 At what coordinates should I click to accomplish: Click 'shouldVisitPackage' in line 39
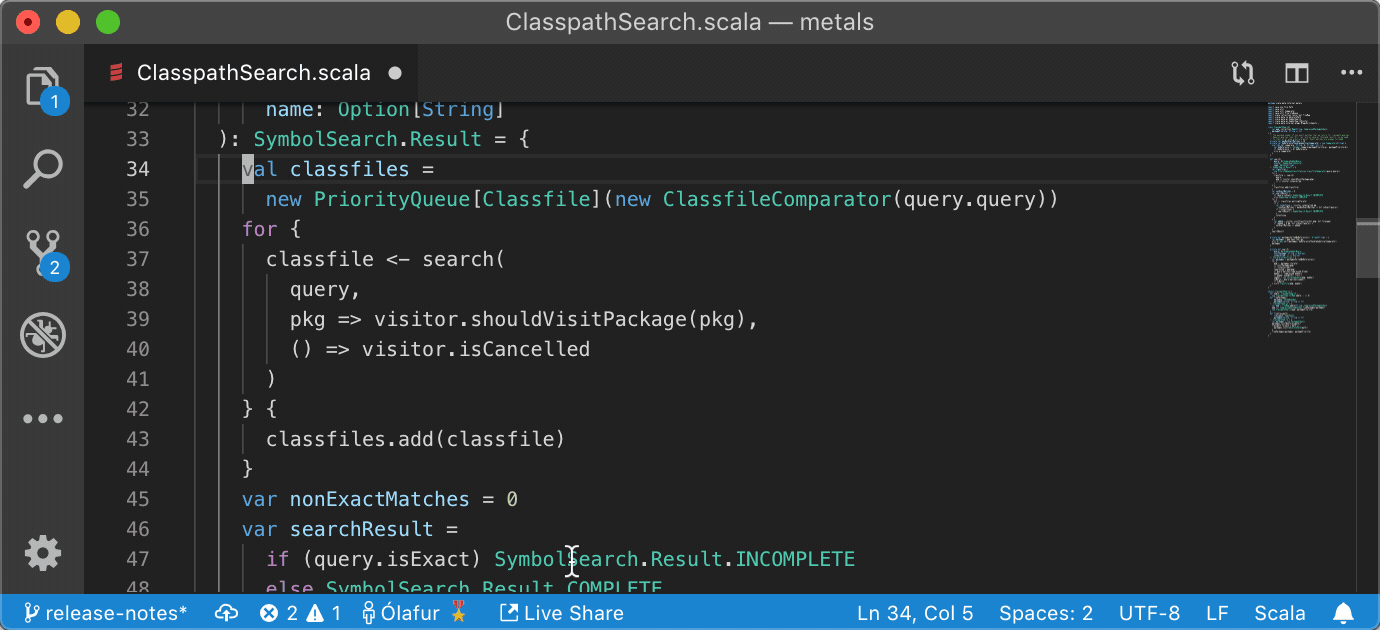[x=578, y=319]
